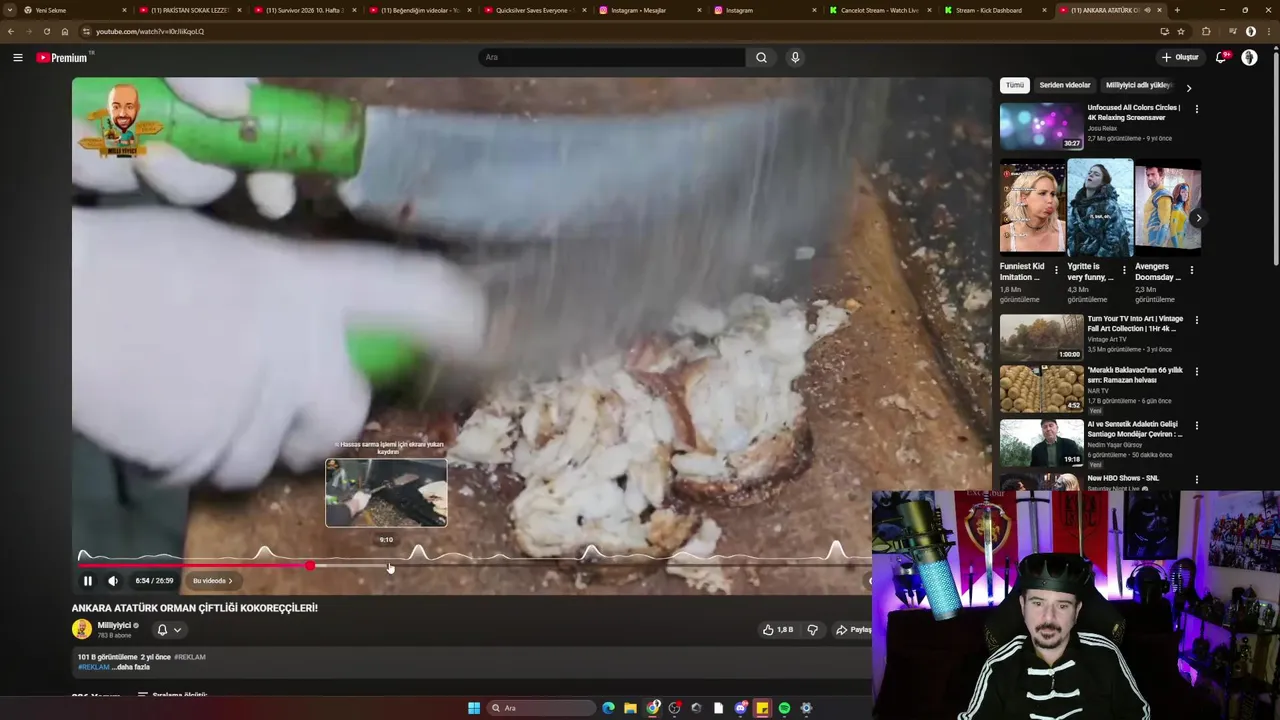Go to YouTube Premium home logo
Screen dimensions: 1280x720
tap(63, 58)
